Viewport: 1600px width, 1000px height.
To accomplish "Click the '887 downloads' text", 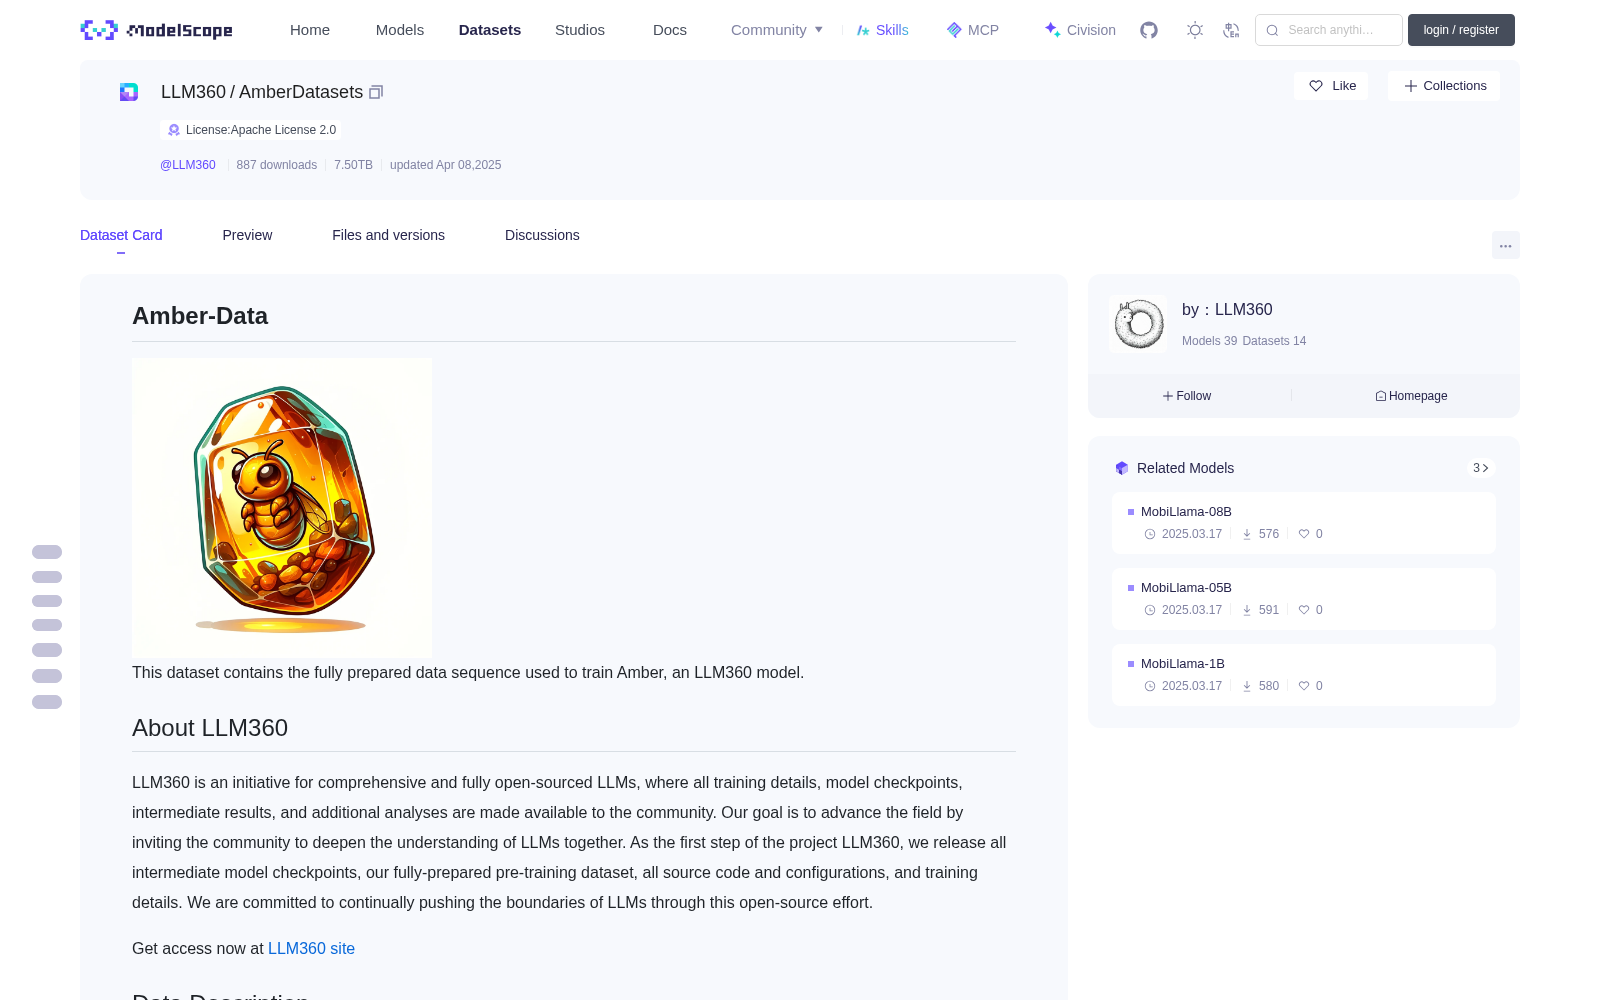I will coord(277,165).
